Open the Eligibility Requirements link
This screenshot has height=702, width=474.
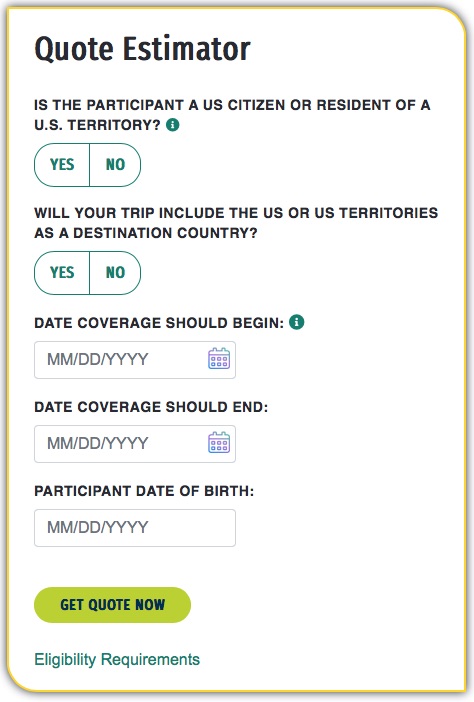pos(117,659)
